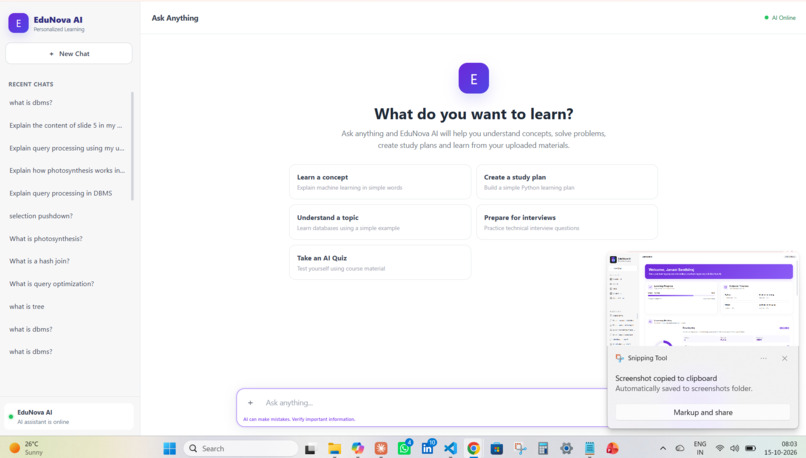Select the "Learn a concept" card
806x458 pixels.
point(380,182)
